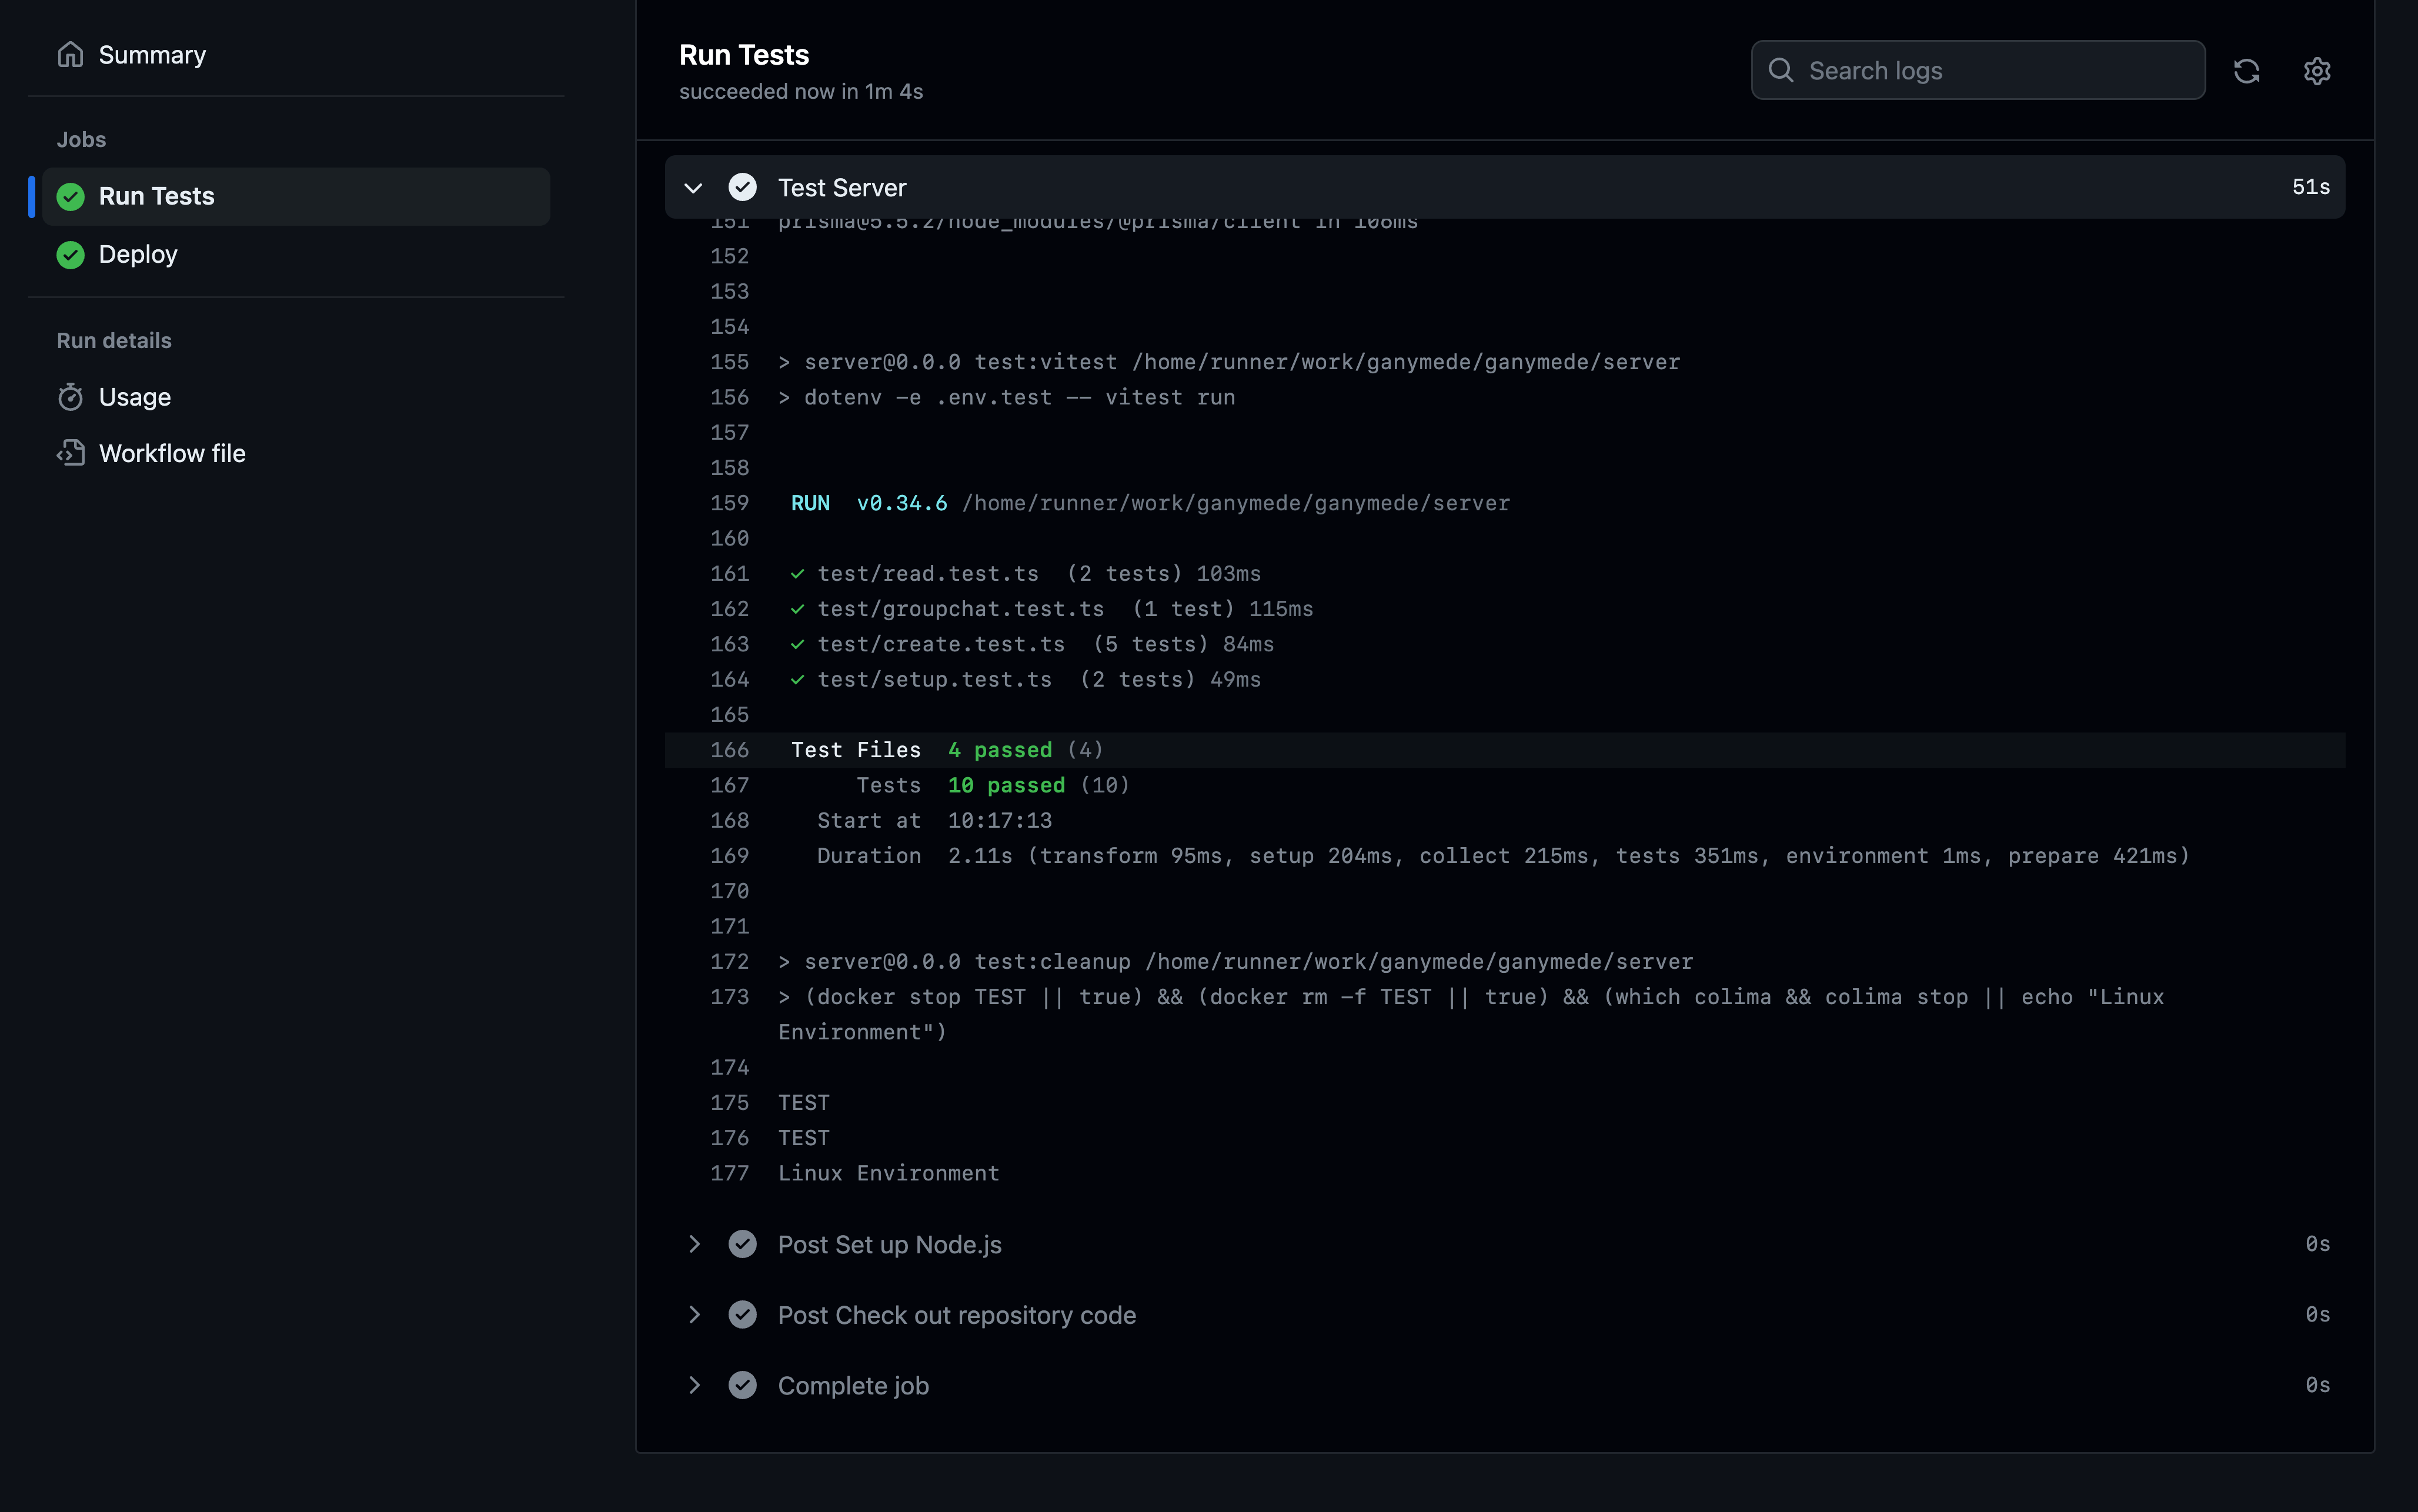
Task: Click the Deploy green checkmark icon
Action: click(70, 255)
